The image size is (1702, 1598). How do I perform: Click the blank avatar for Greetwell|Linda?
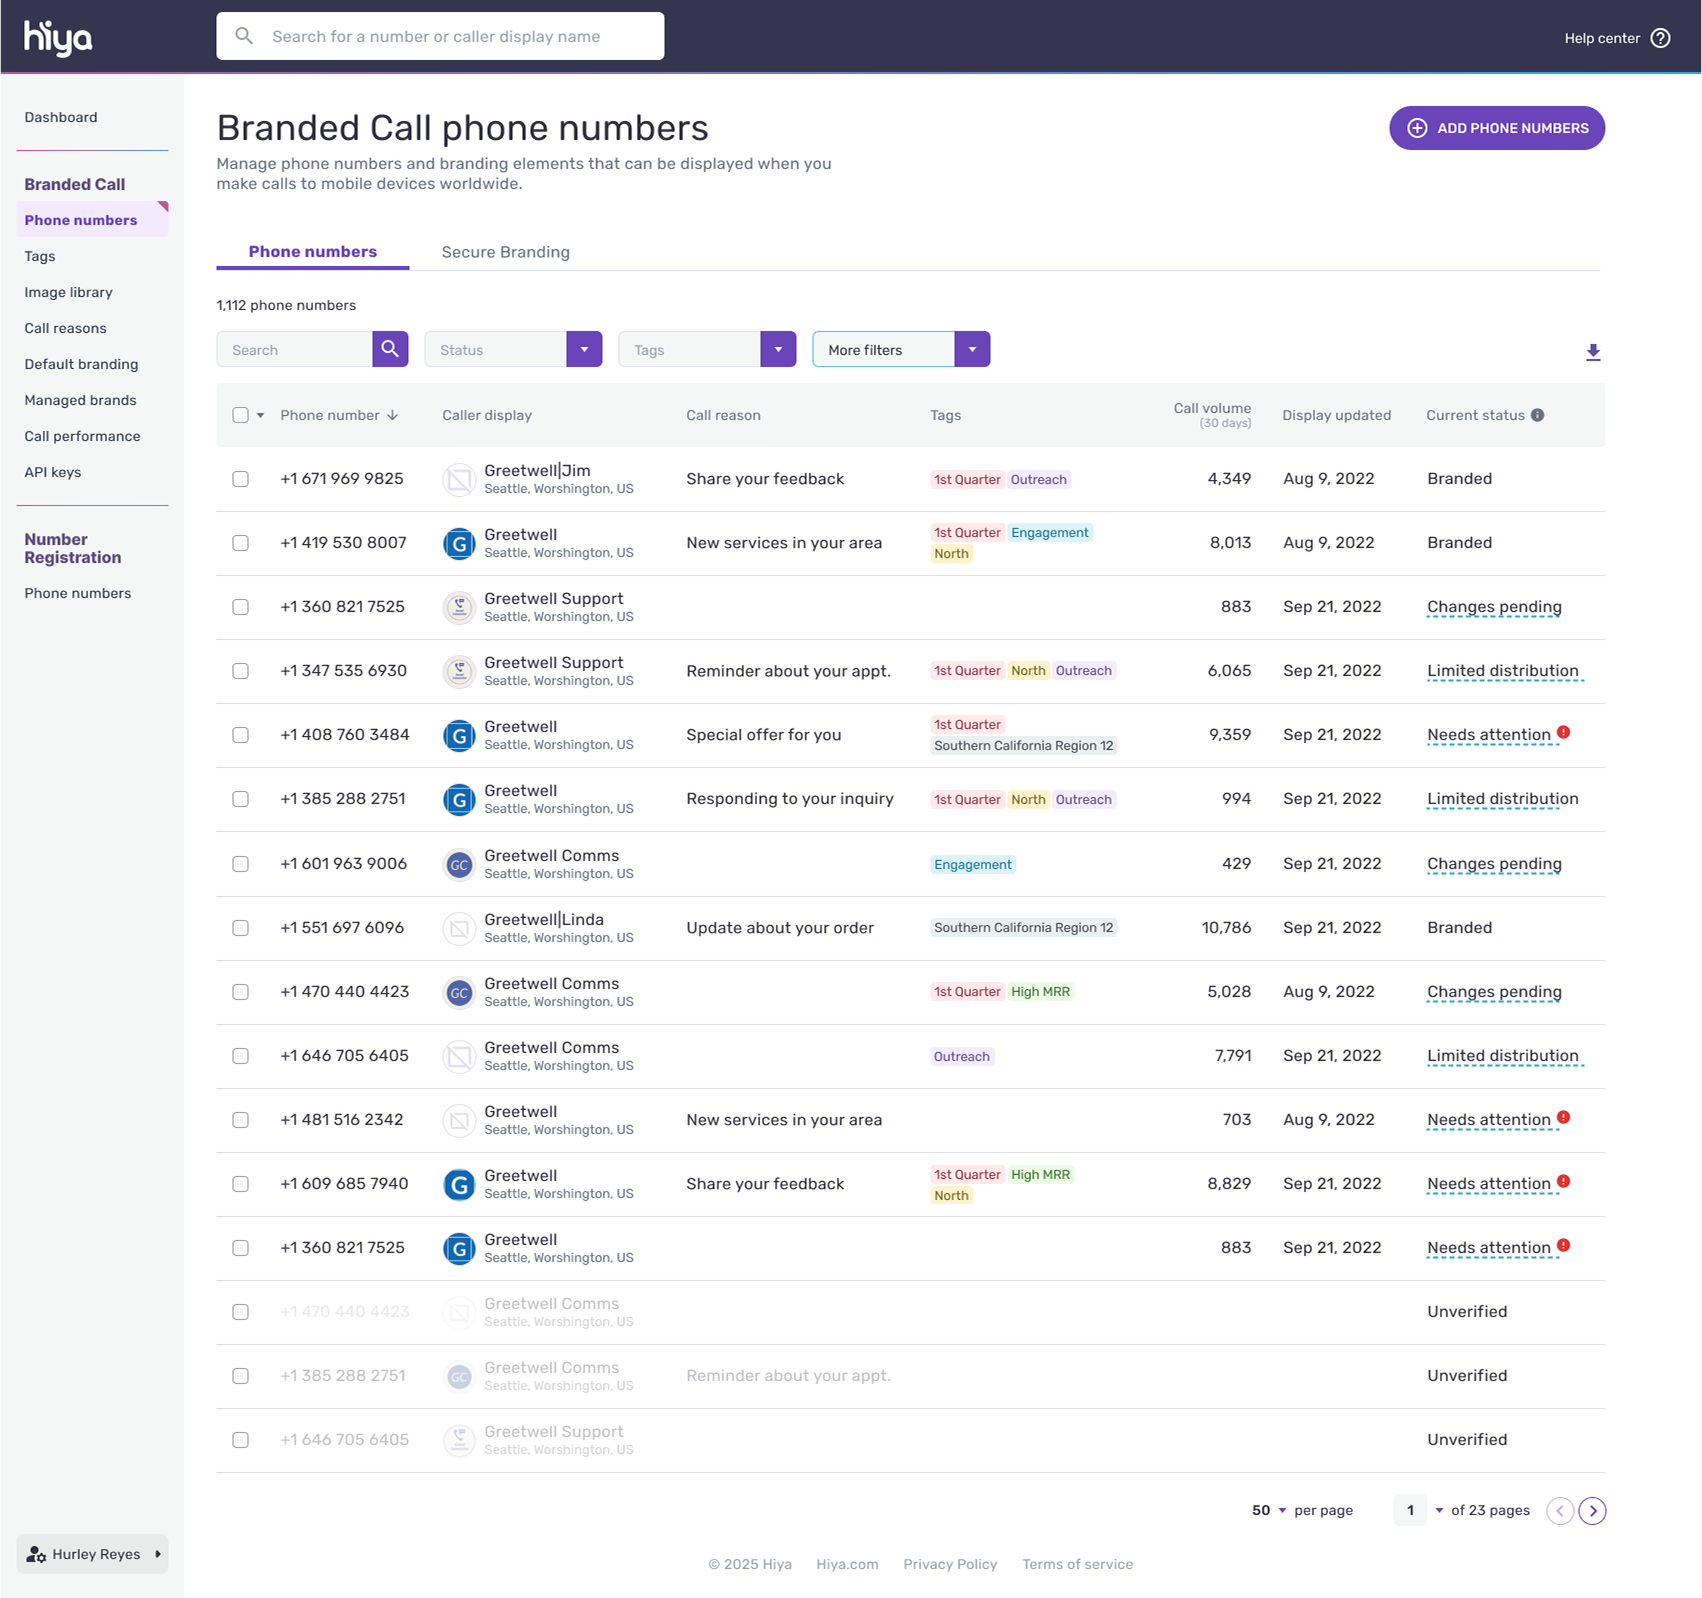(x=459, y=928)
